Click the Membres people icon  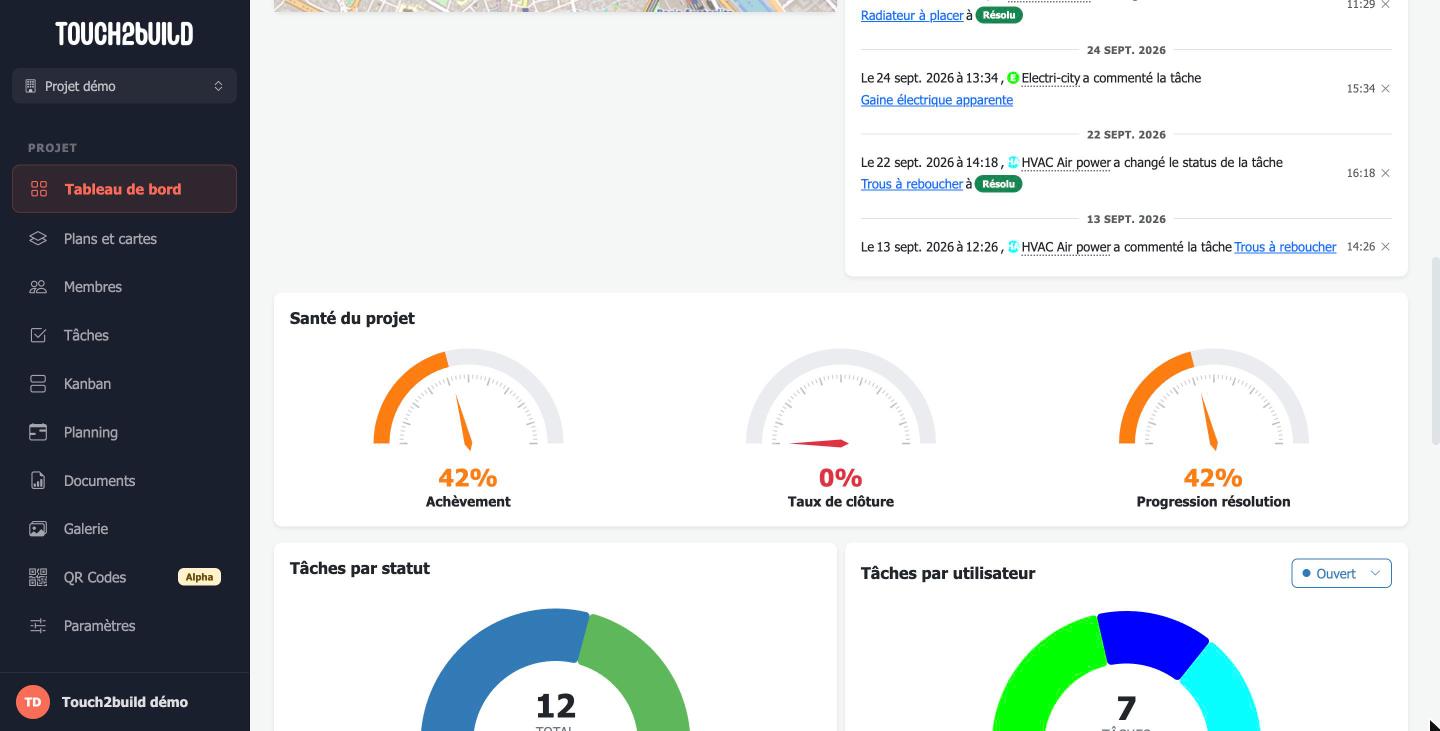coord(38,287)
